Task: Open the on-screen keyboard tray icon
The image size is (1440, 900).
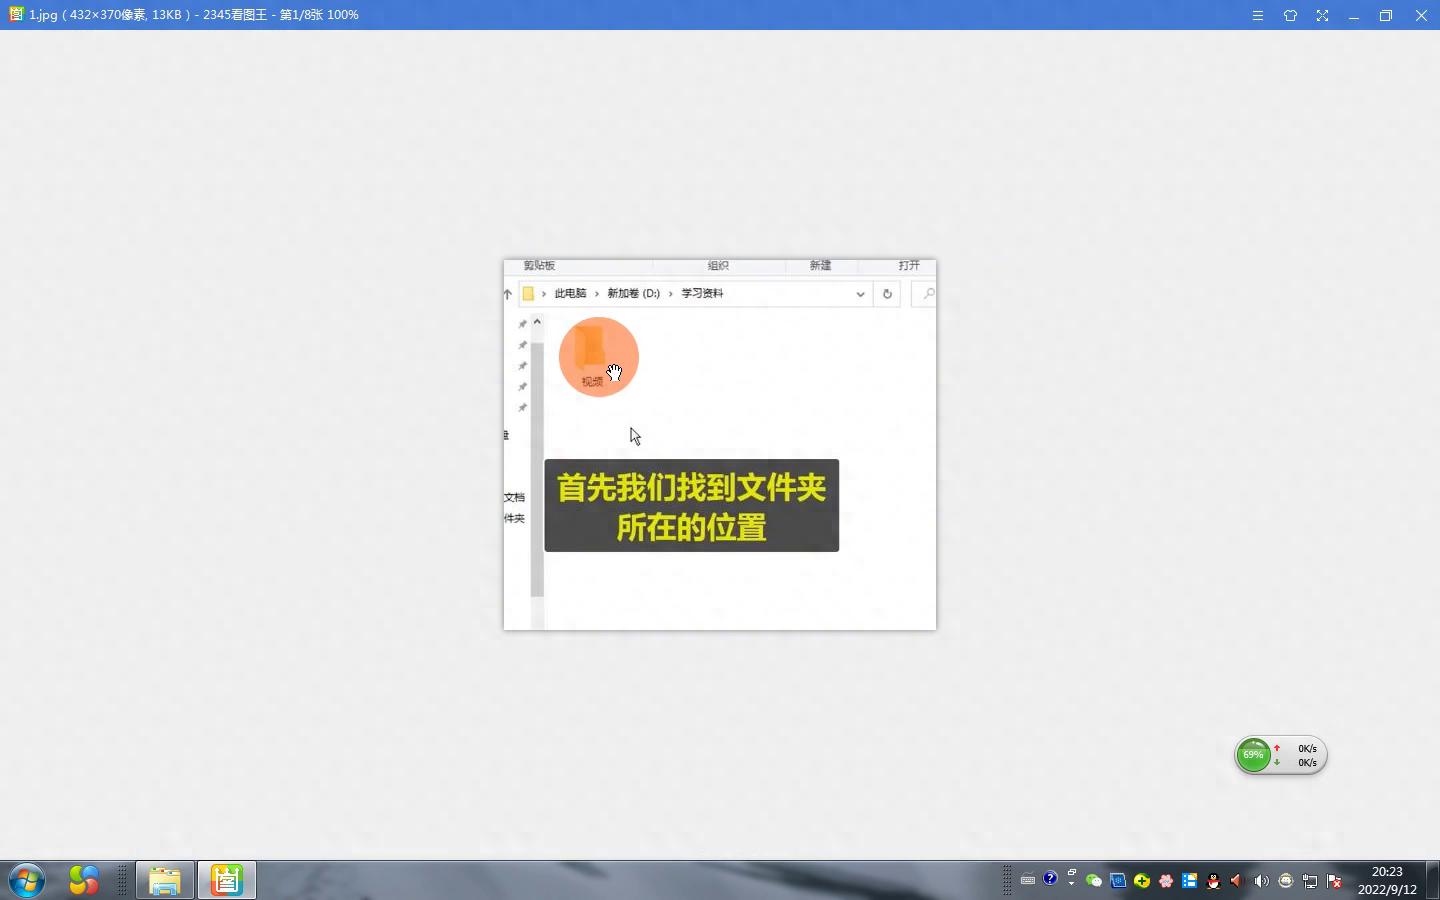Action: [x=1027, y=880]
